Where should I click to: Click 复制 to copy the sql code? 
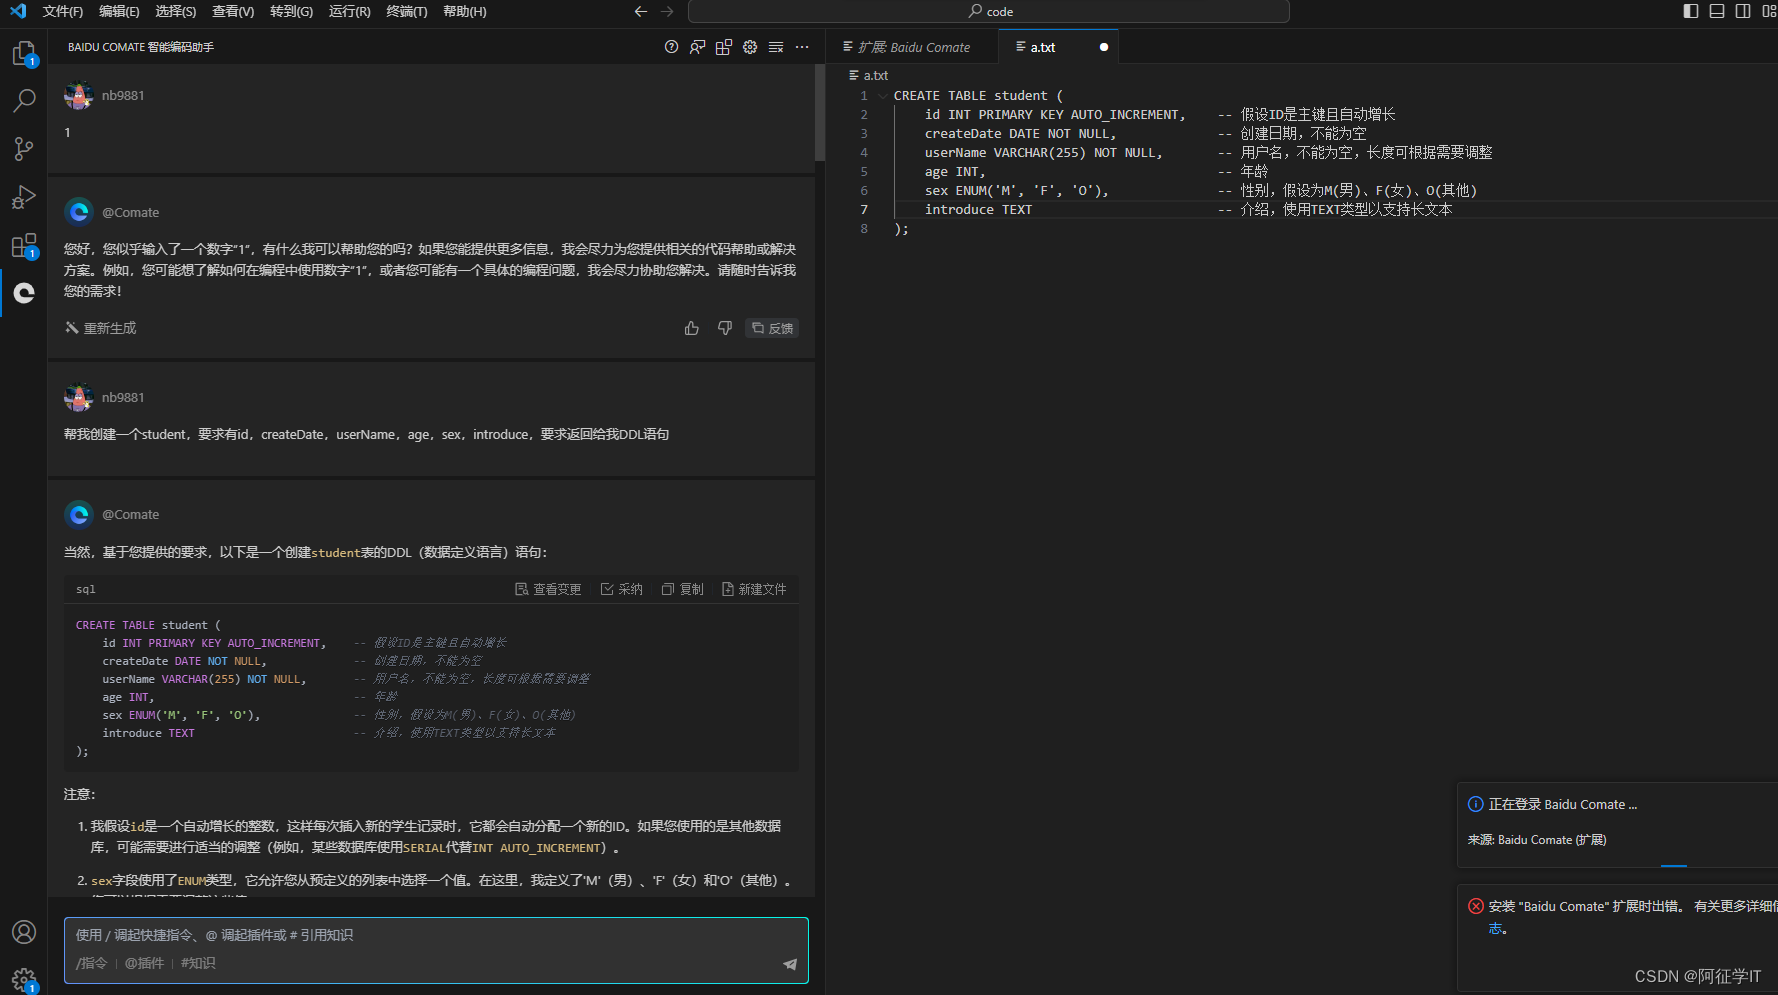coord(683,589)
